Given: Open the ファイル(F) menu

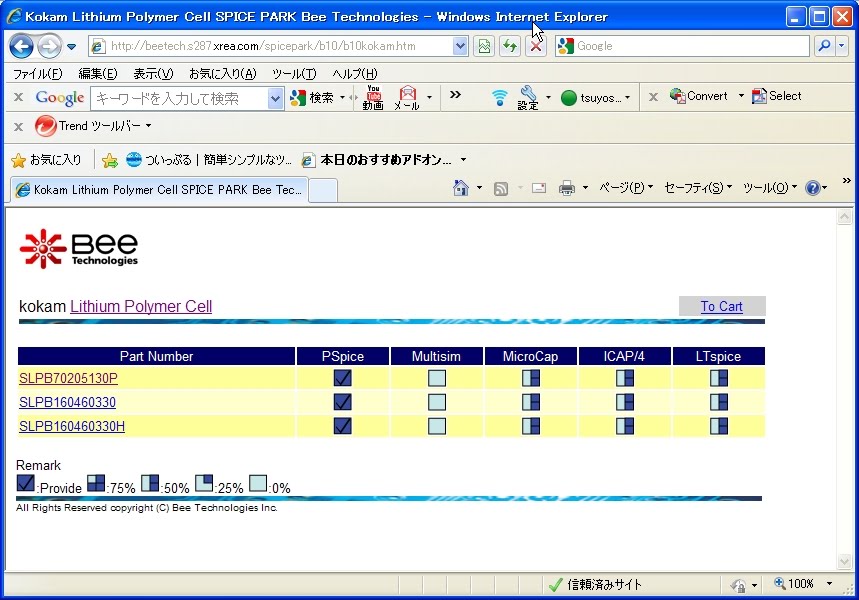Looking at the screenshot, I should (x=37, y=73).
